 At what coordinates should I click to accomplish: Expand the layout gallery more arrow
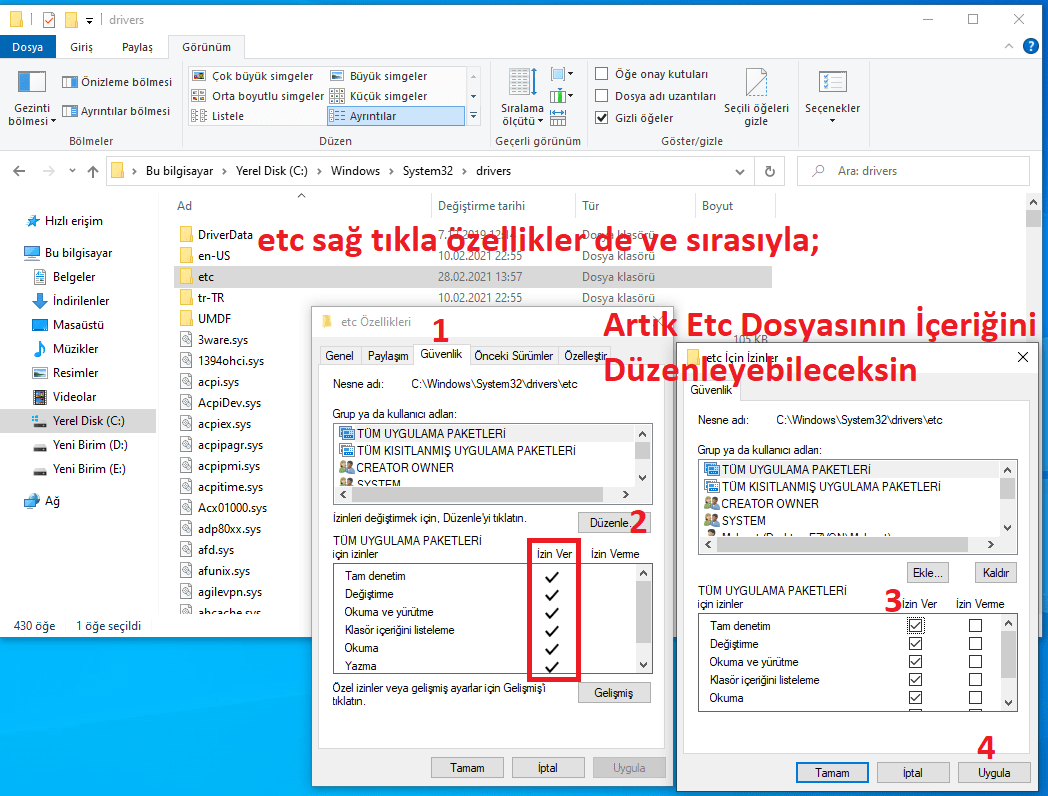(x=473, y=116)
